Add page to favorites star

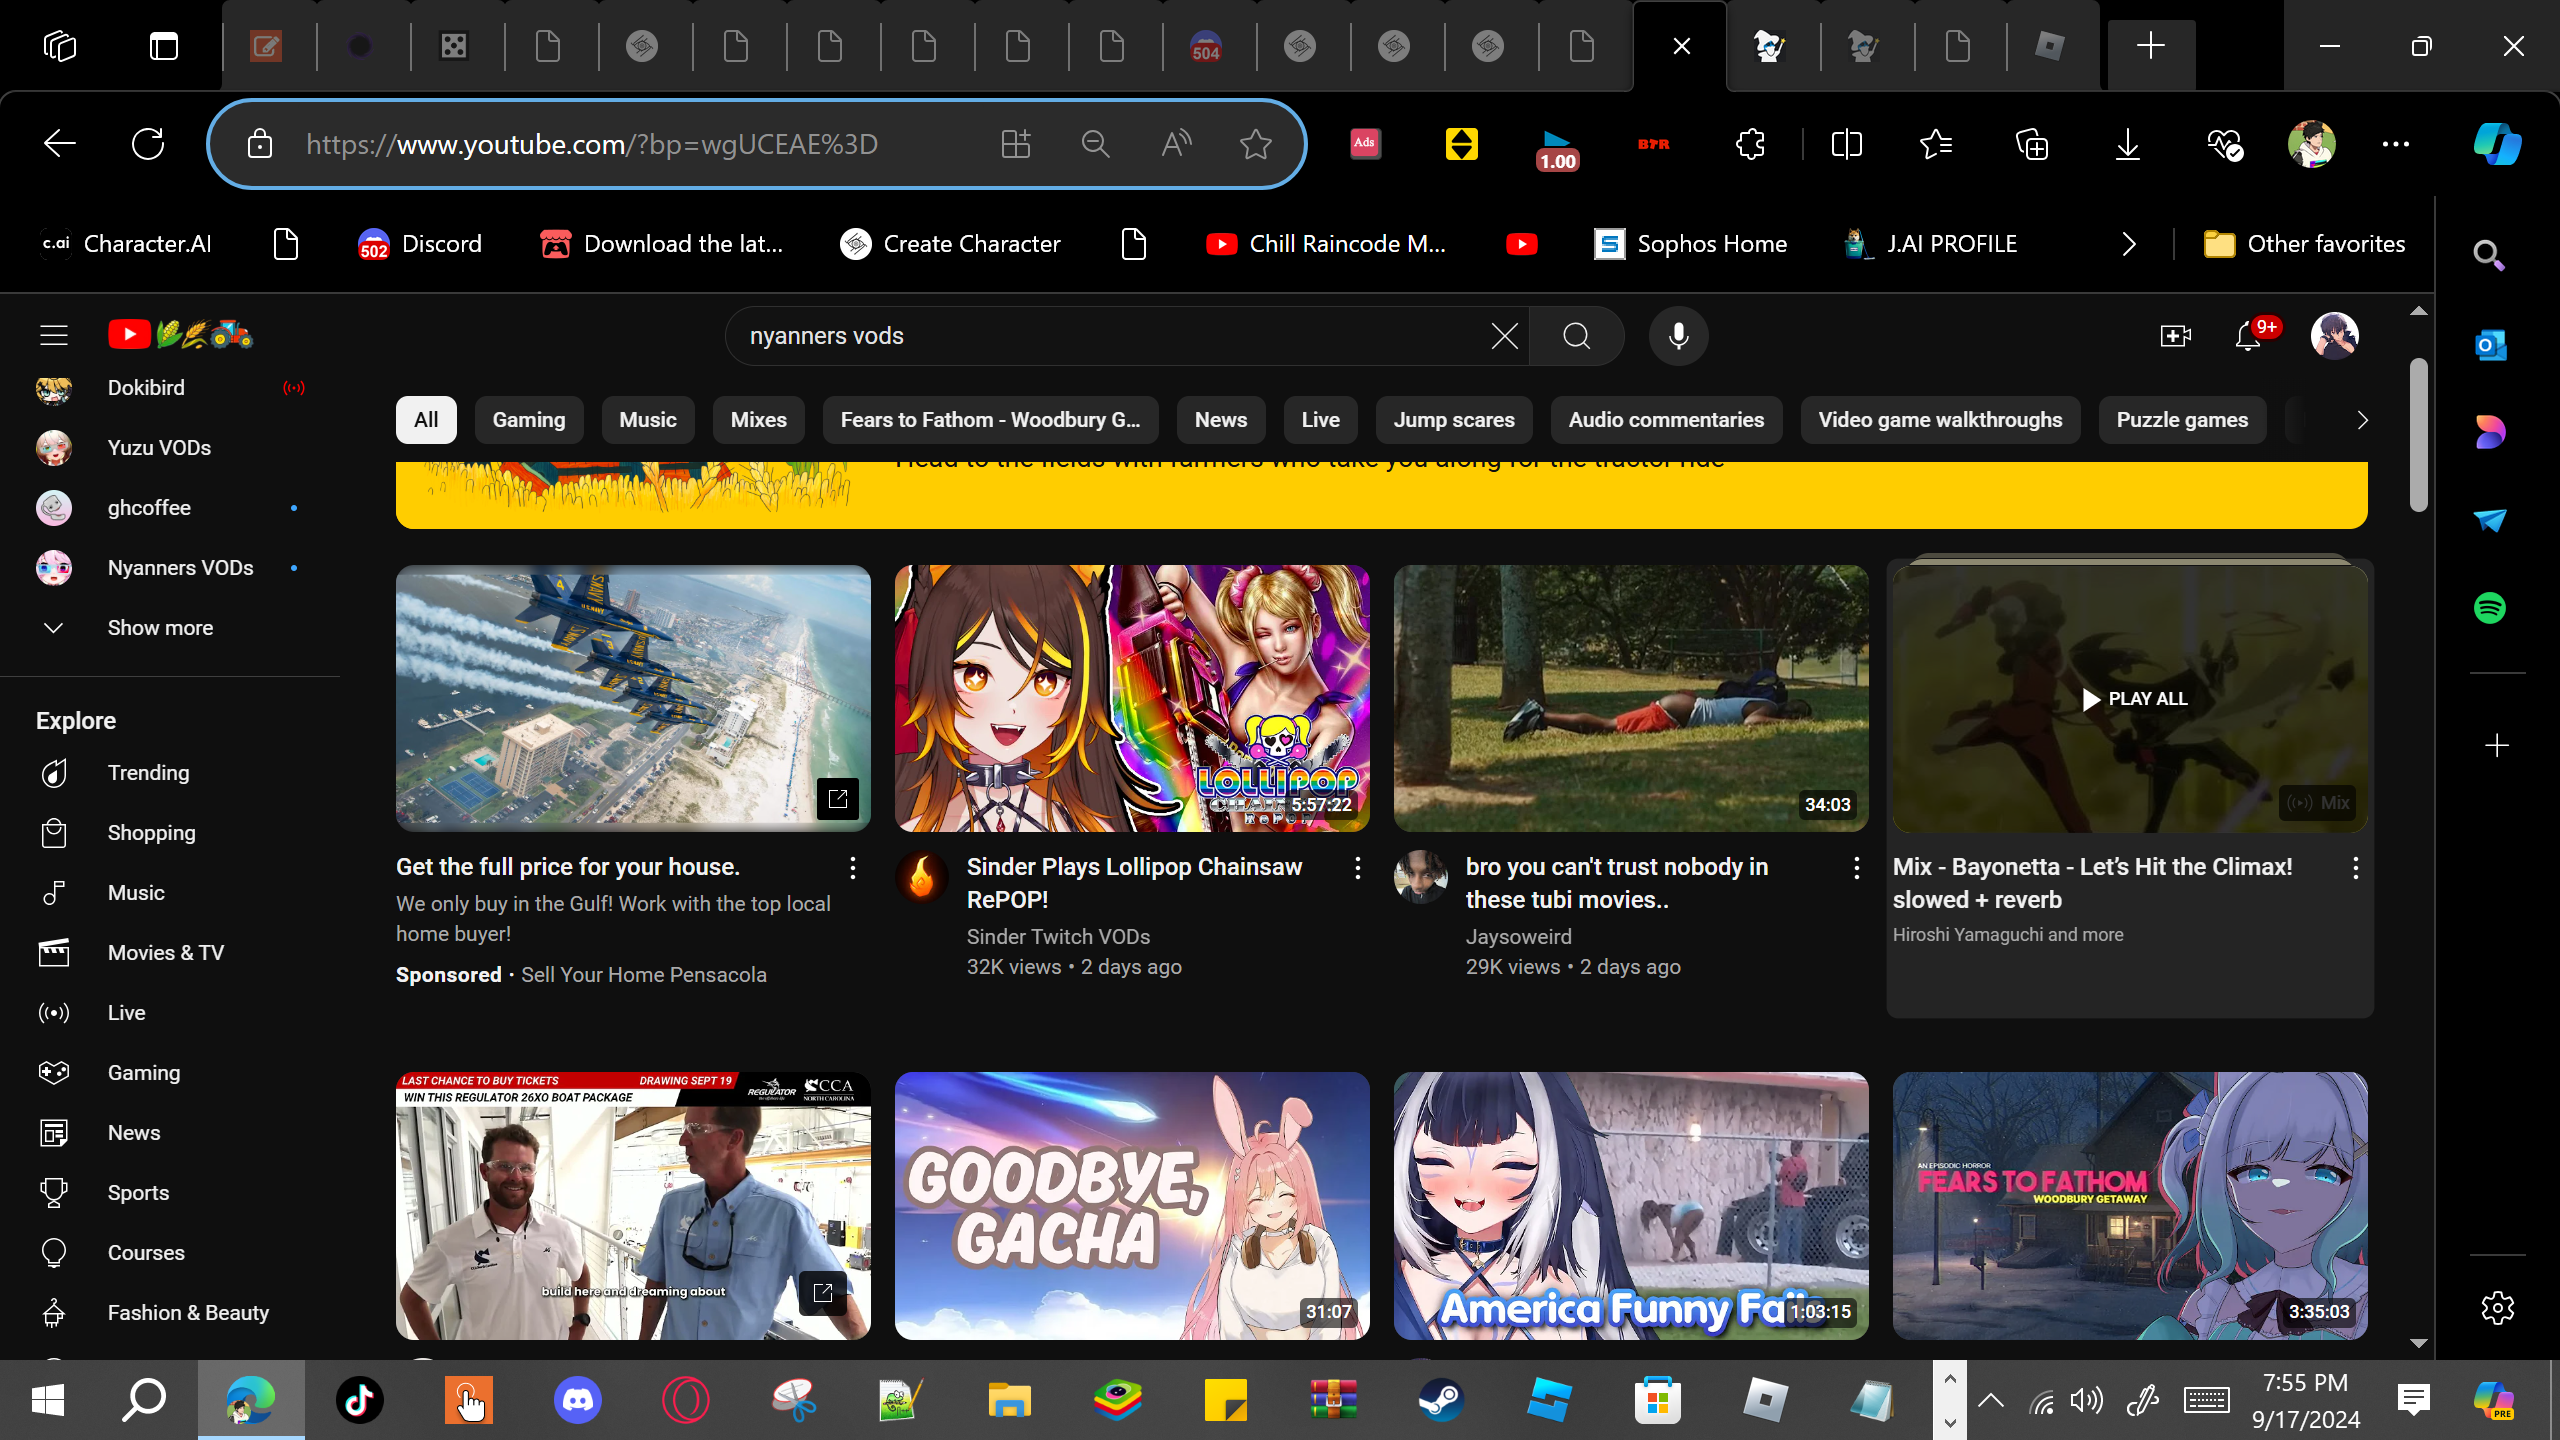[1255, 144]
